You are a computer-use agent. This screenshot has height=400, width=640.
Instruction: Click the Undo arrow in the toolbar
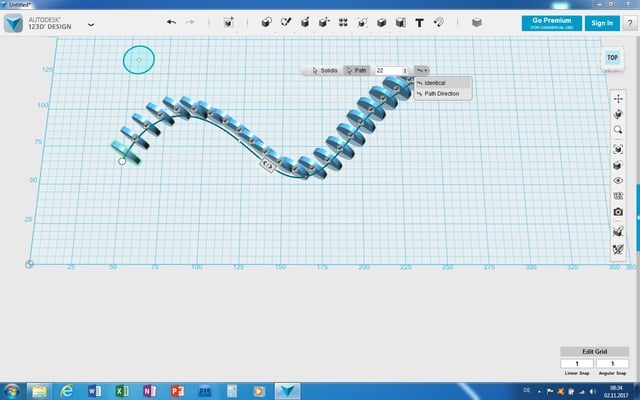click(171, 22)
